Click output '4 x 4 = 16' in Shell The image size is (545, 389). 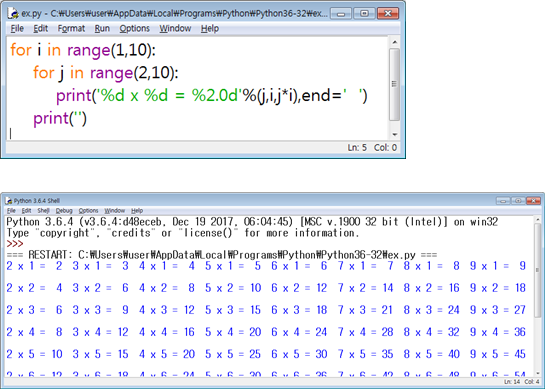(167, 332)
